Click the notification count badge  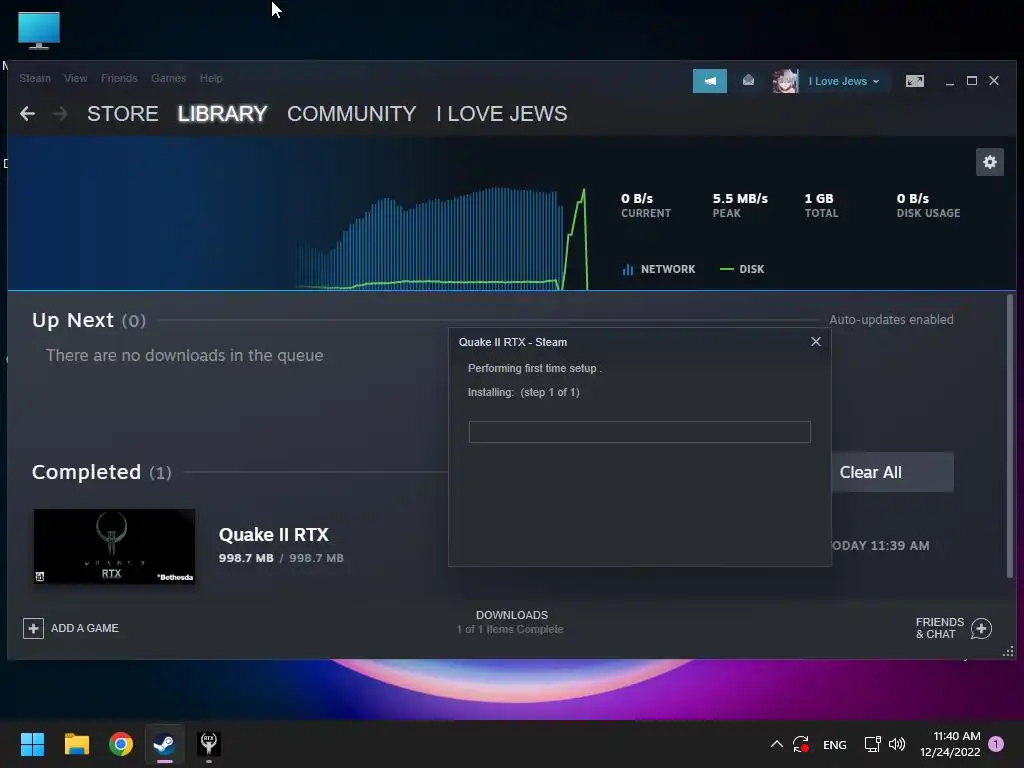click(996, 744)
